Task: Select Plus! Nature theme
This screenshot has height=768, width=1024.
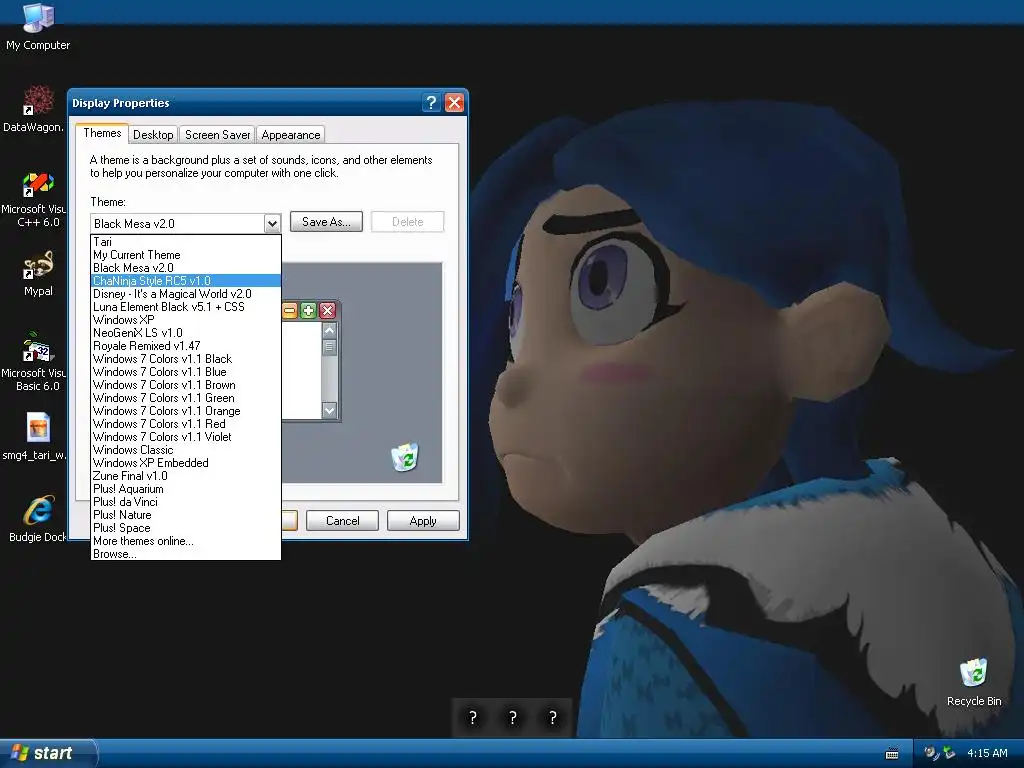Action: point(185,515)
